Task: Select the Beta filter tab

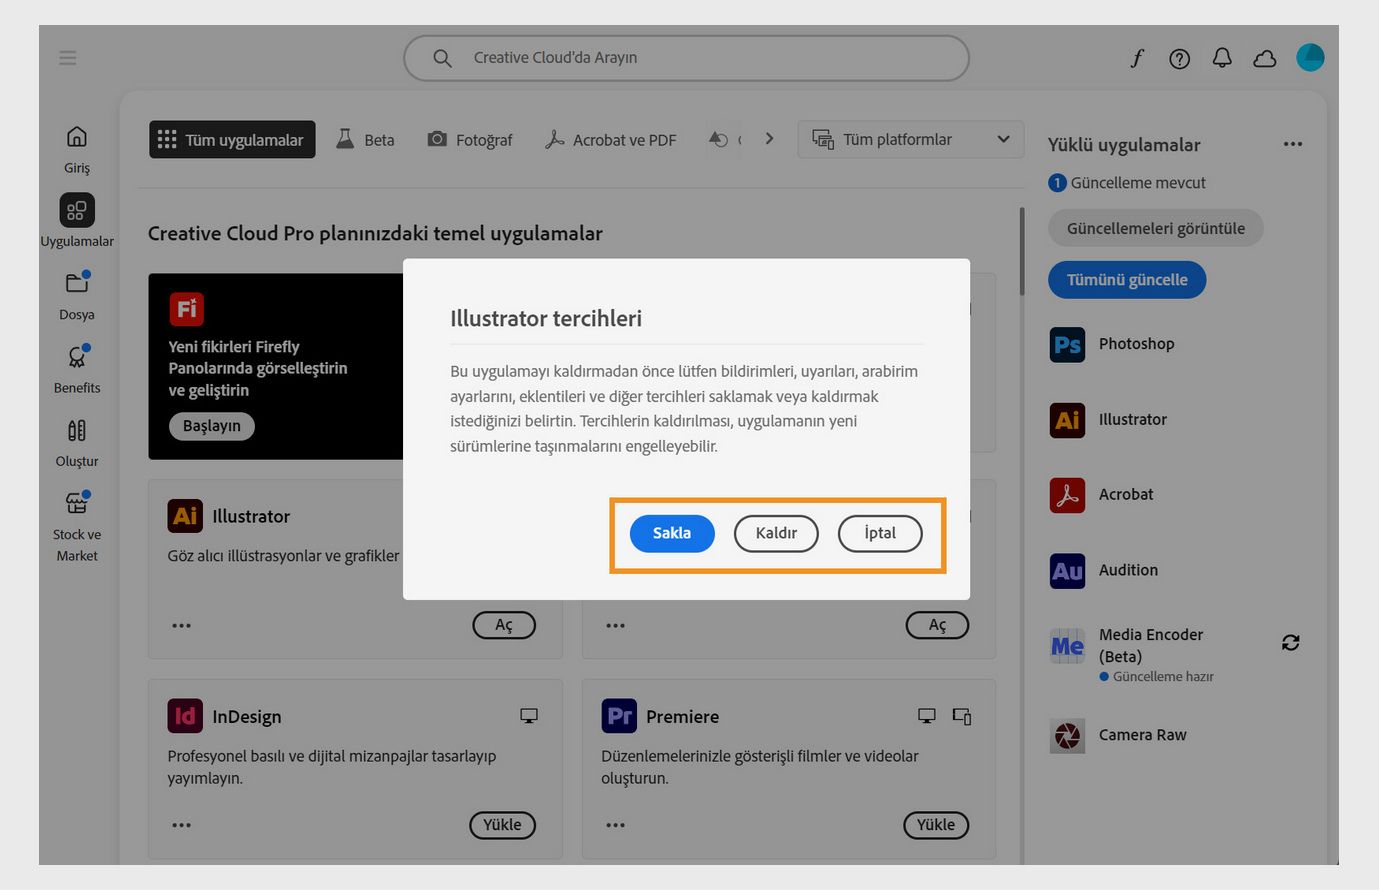Action: point(365,139)
